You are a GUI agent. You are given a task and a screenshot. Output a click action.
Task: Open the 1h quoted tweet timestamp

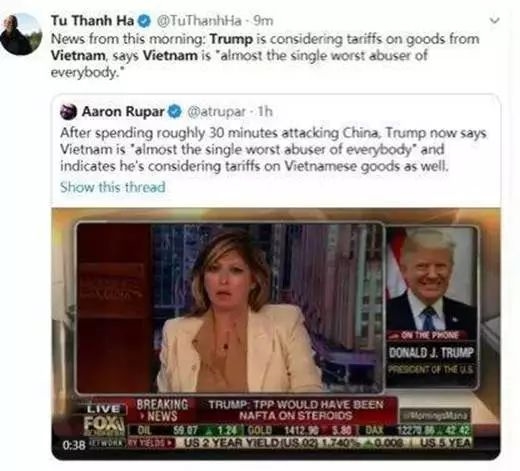(265, 111)
